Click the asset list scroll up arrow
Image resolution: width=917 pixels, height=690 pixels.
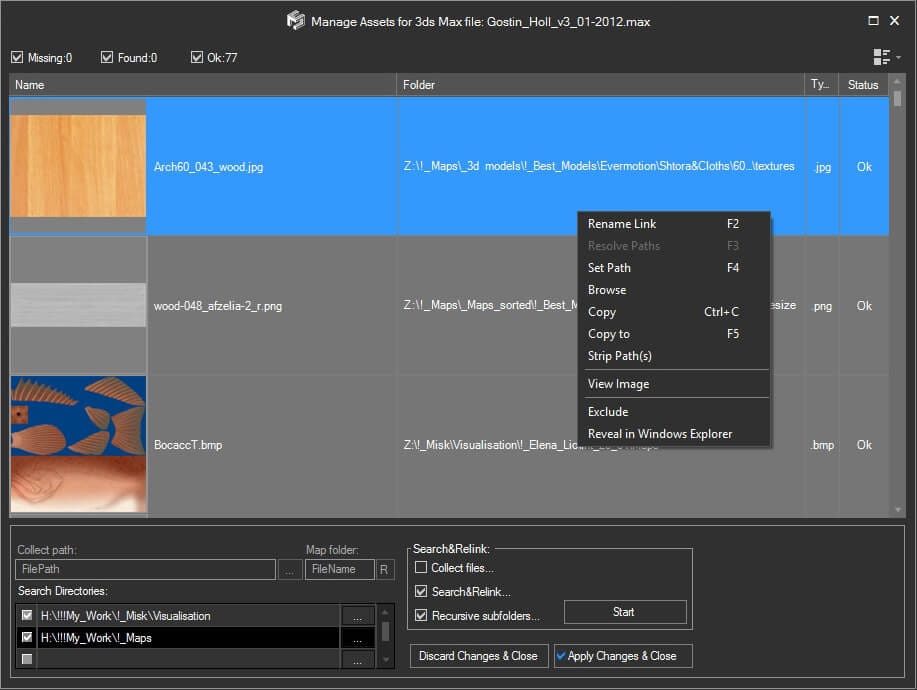coord(897,81)
